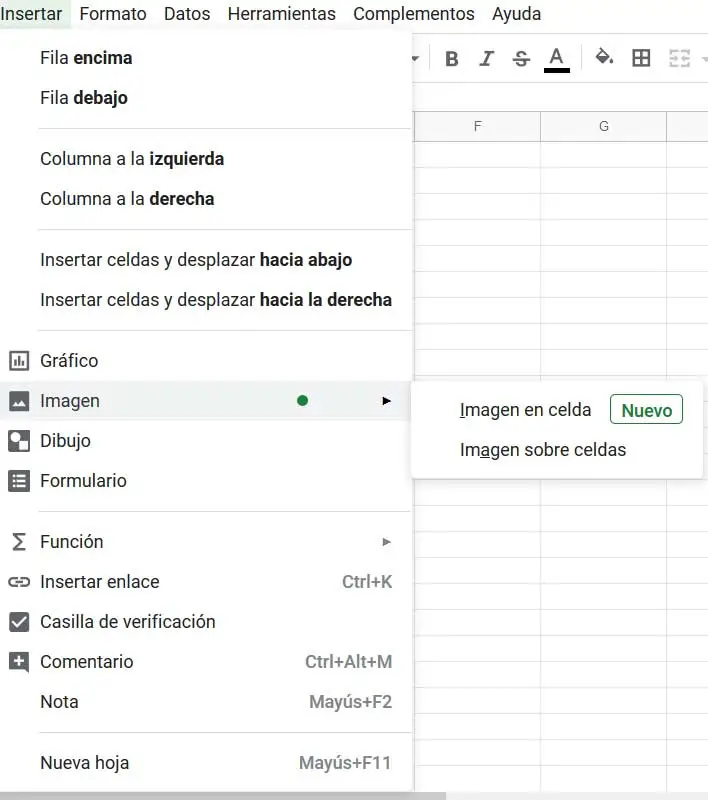Choose Imagen sobre celdas option
The height and width of the screenshot is (800, 708).
543,450
